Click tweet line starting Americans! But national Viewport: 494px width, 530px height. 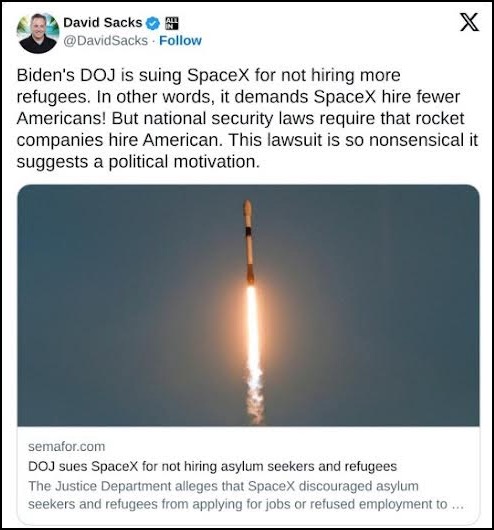pyautogui.click(x=240, y=119)
